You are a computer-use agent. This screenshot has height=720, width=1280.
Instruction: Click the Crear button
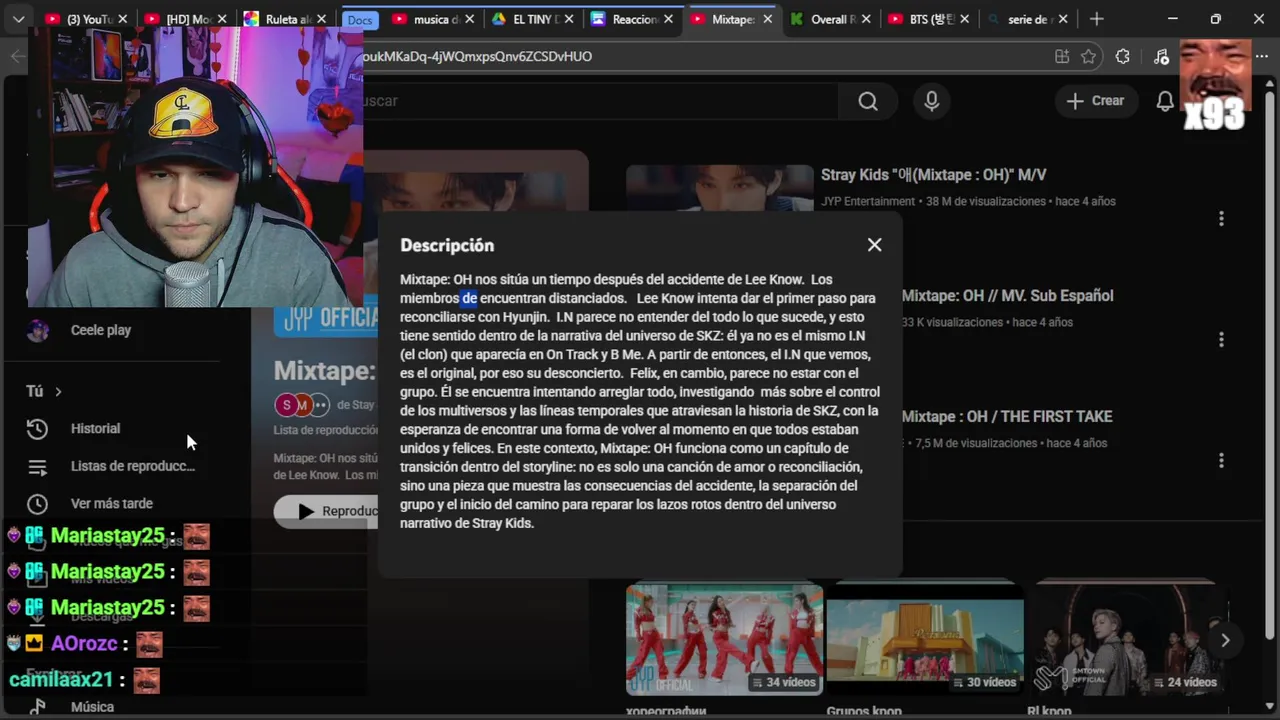click(x=1096, y=101)
